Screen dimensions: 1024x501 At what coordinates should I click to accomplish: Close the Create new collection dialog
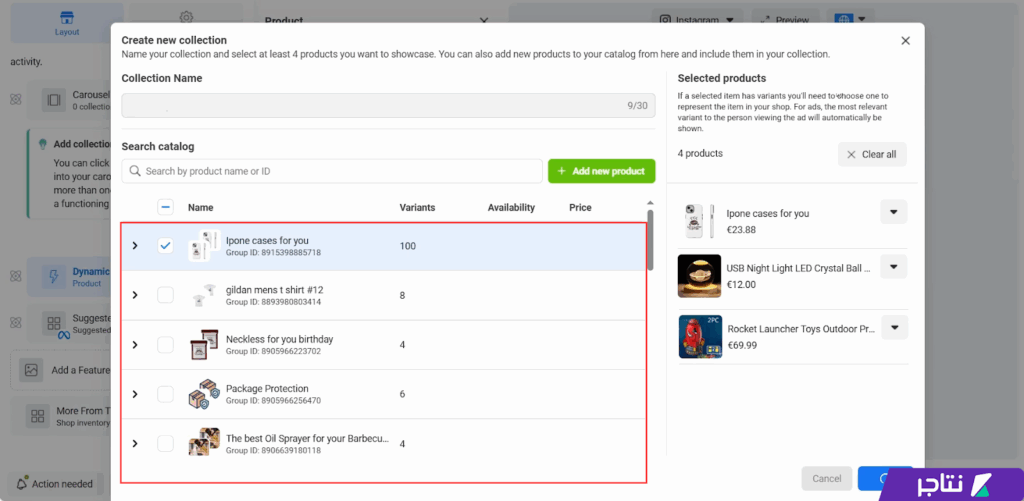pos(905,41)
